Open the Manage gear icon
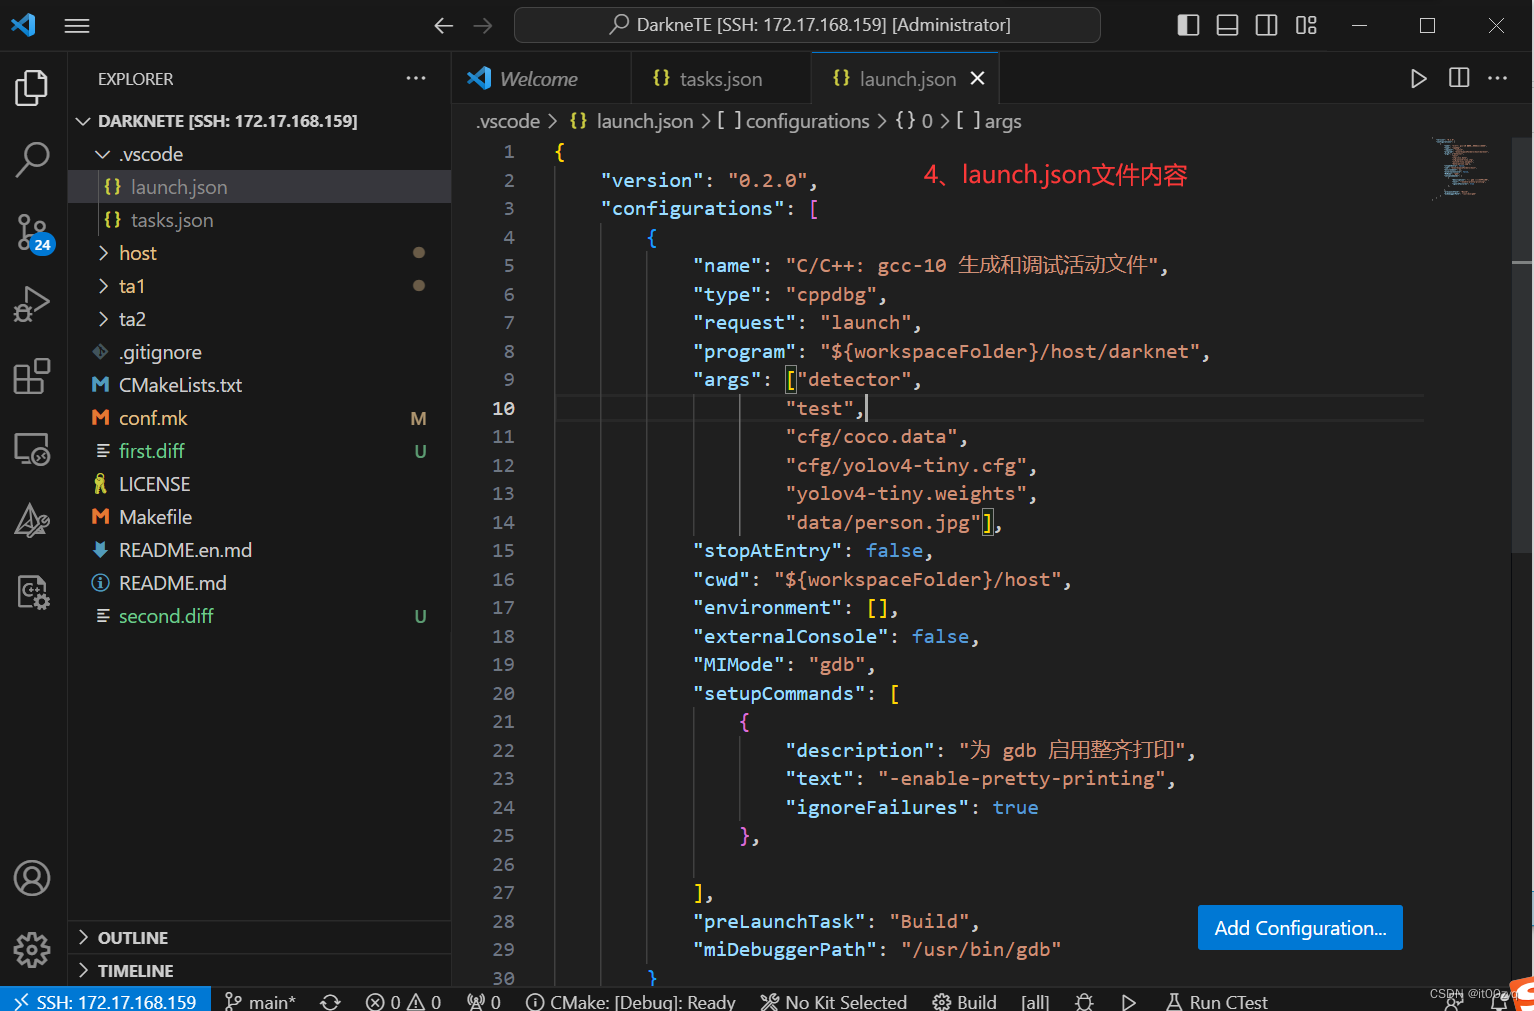Screen dimensions: 1534x1011 click(x=32, y=949)
